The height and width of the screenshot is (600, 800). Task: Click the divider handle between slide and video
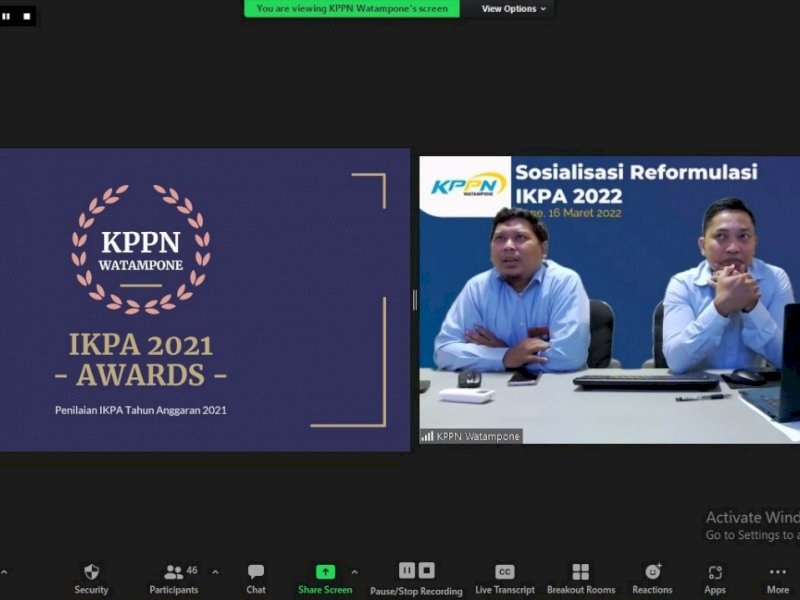pos(415,300)
